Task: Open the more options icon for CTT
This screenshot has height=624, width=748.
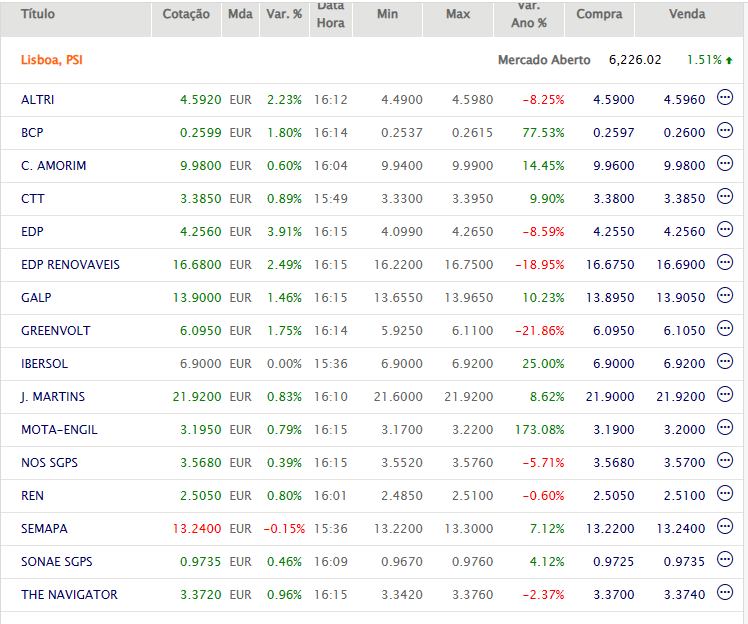Action: tap(725, 197)
